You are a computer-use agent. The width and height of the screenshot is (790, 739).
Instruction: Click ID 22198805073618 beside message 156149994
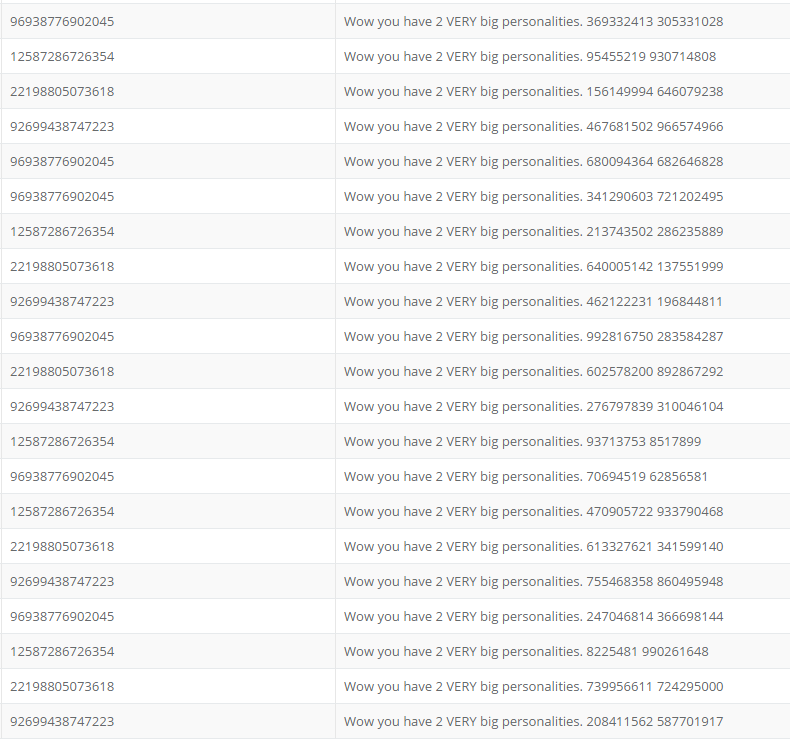[62, 92]
